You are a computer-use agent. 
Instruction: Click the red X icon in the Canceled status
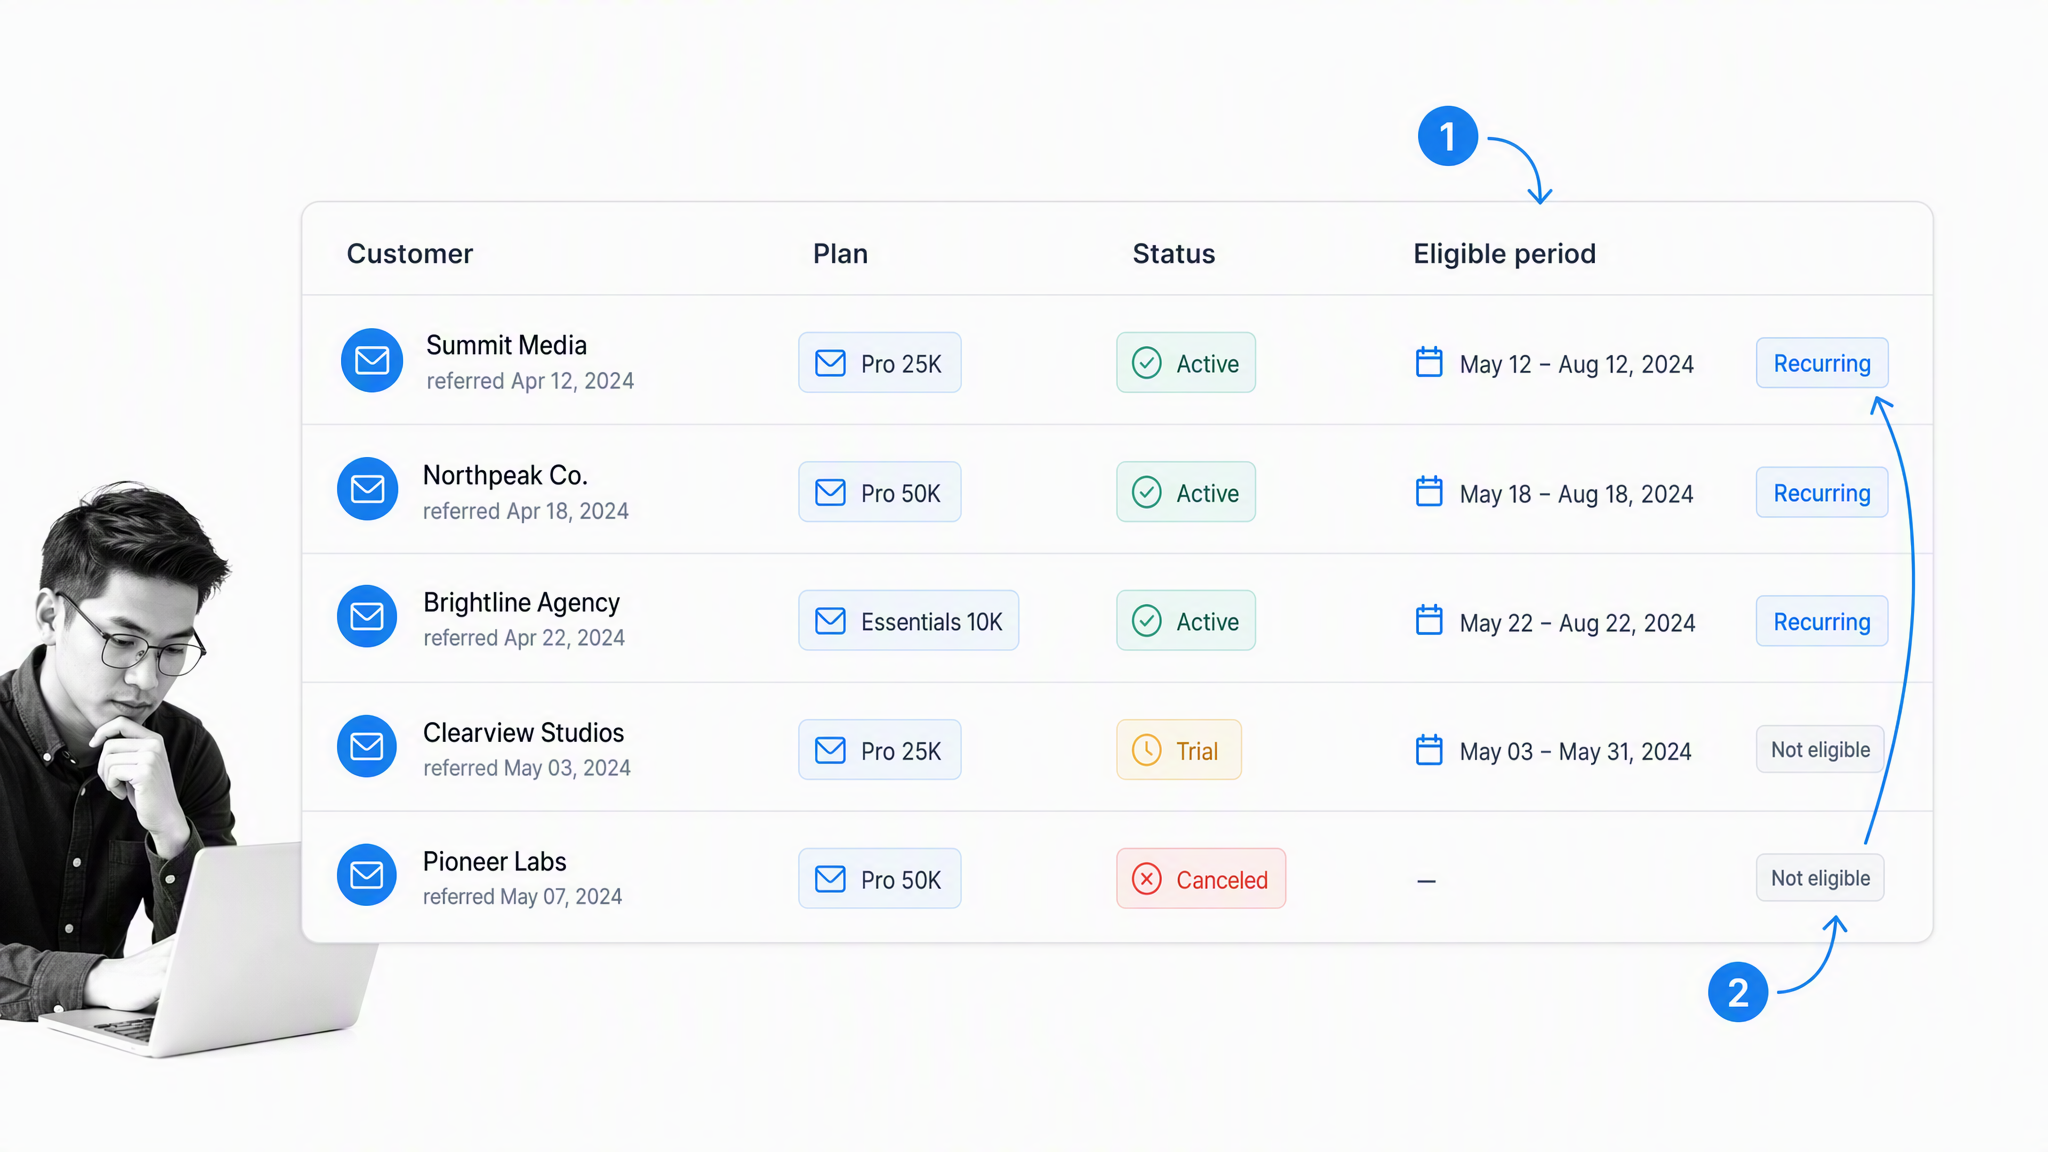point(1147,878)
